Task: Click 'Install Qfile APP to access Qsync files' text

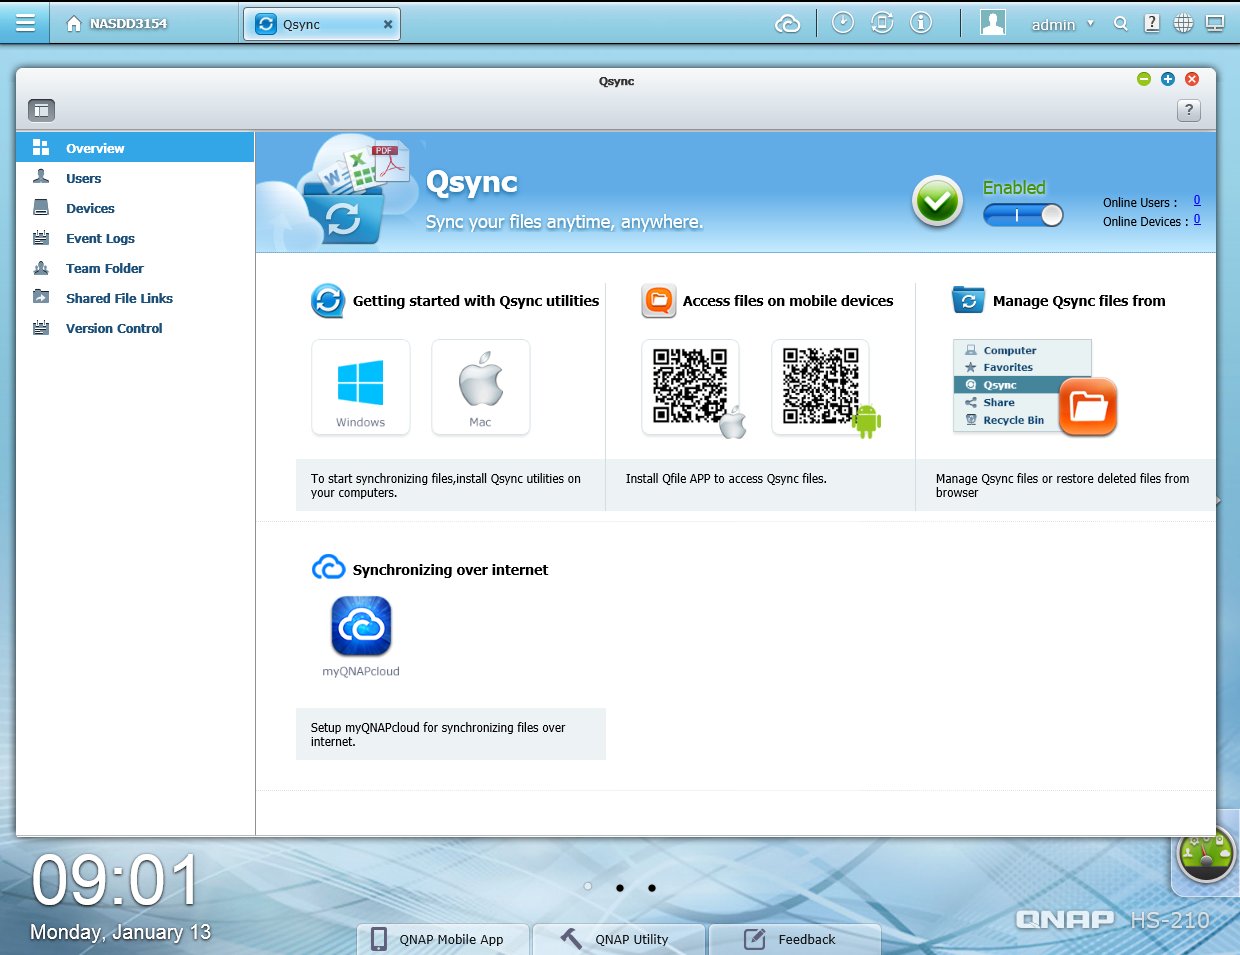Action: click(x=726, y=479)
